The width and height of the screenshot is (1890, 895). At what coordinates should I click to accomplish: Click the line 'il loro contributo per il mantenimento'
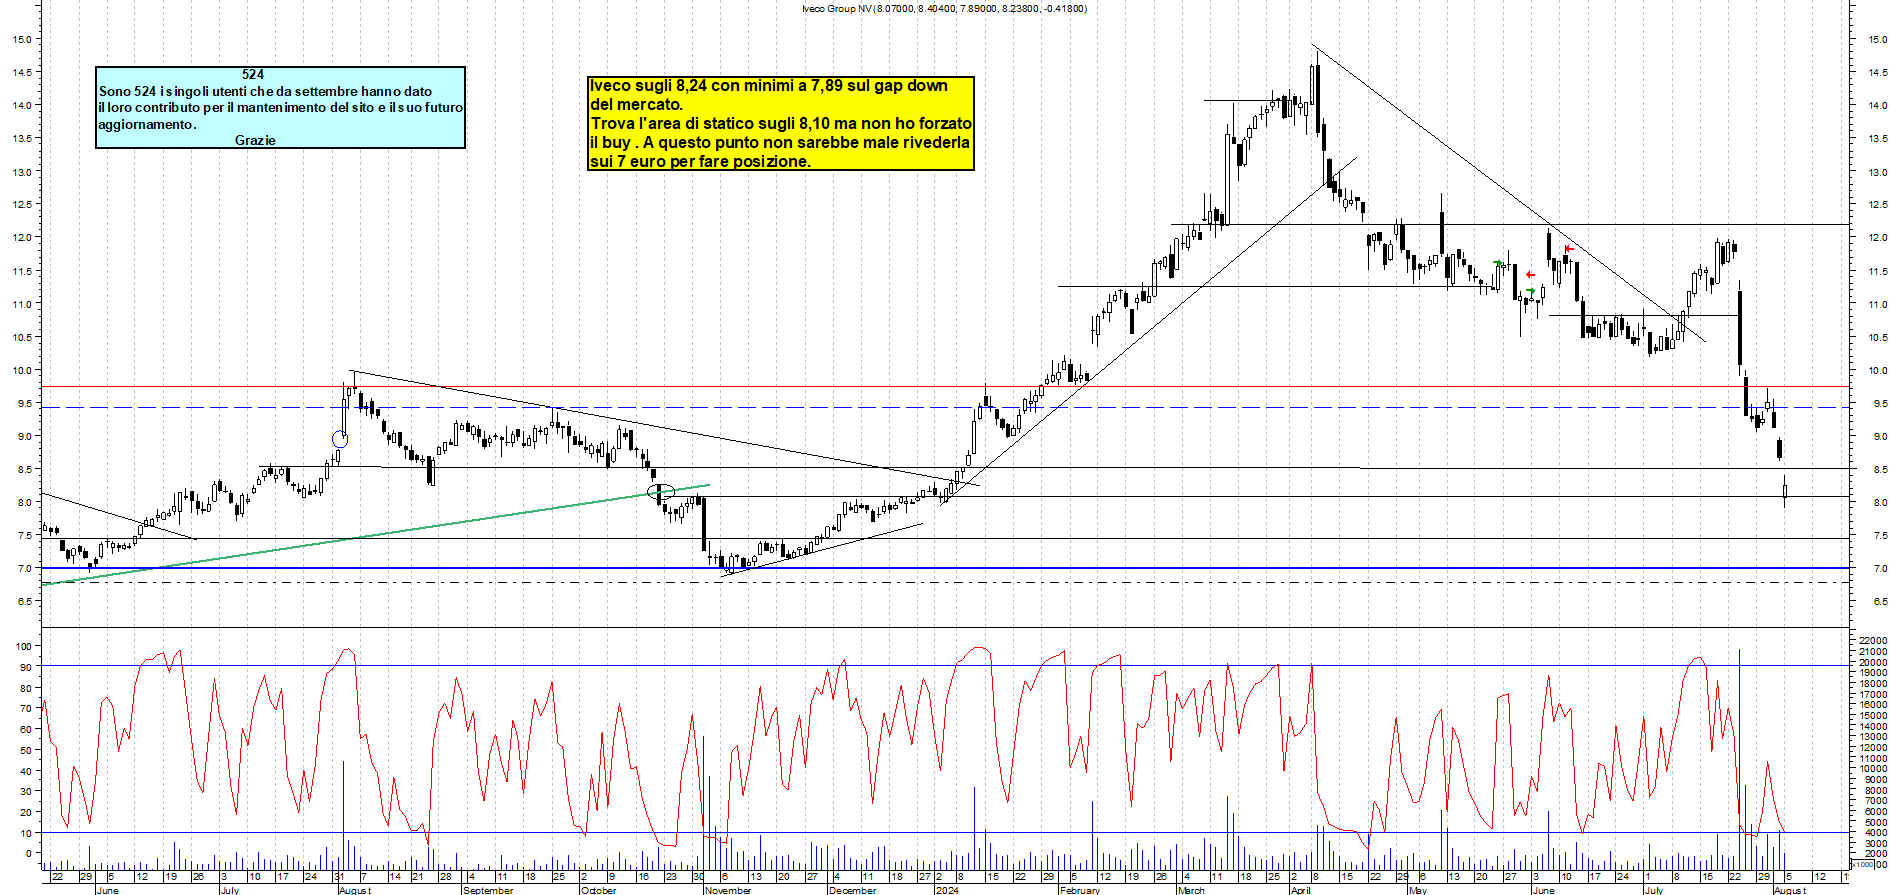click(x=281, y=107)
